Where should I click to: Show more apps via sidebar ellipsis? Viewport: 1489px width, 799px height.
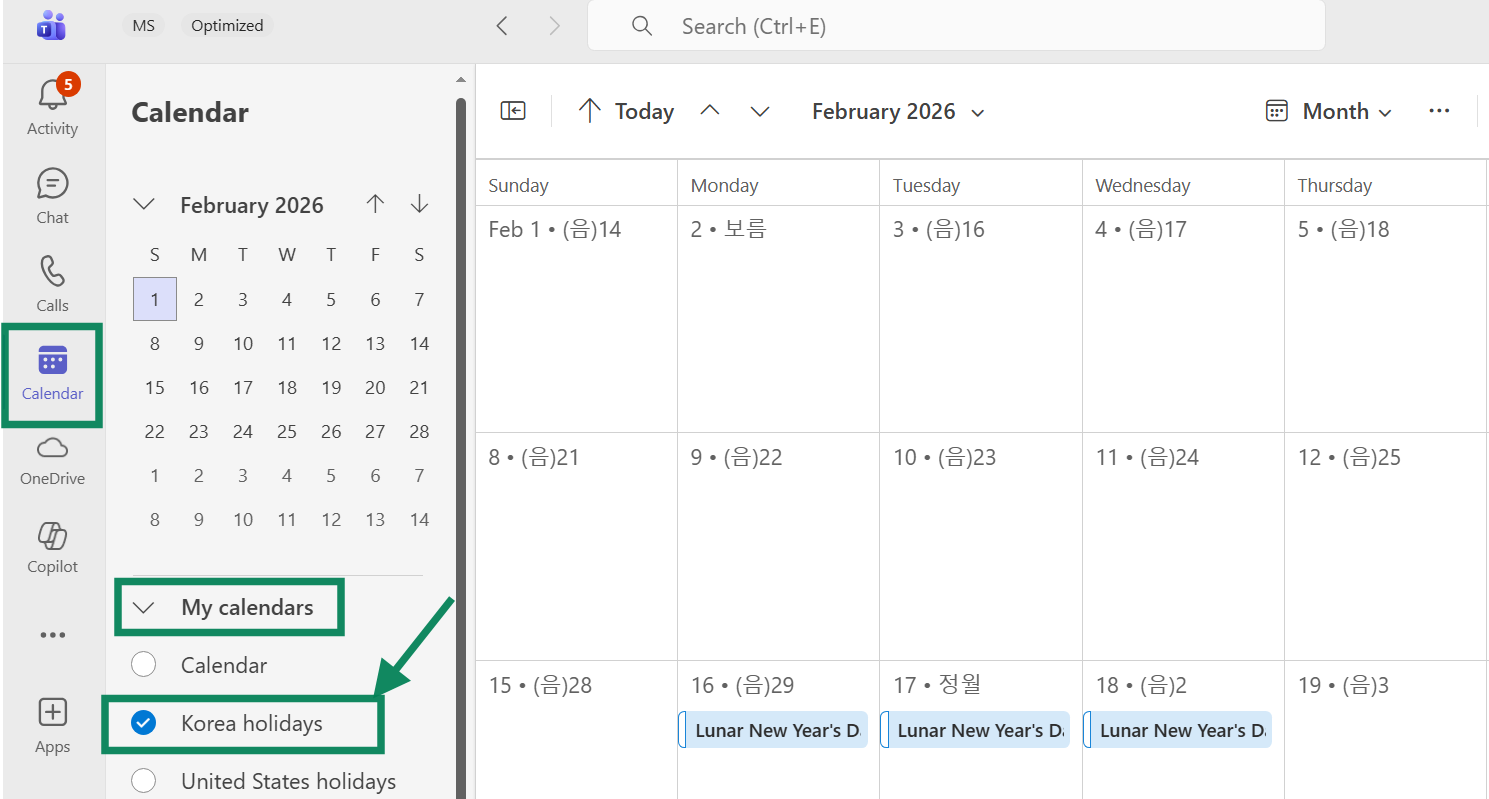pos(52,635)
